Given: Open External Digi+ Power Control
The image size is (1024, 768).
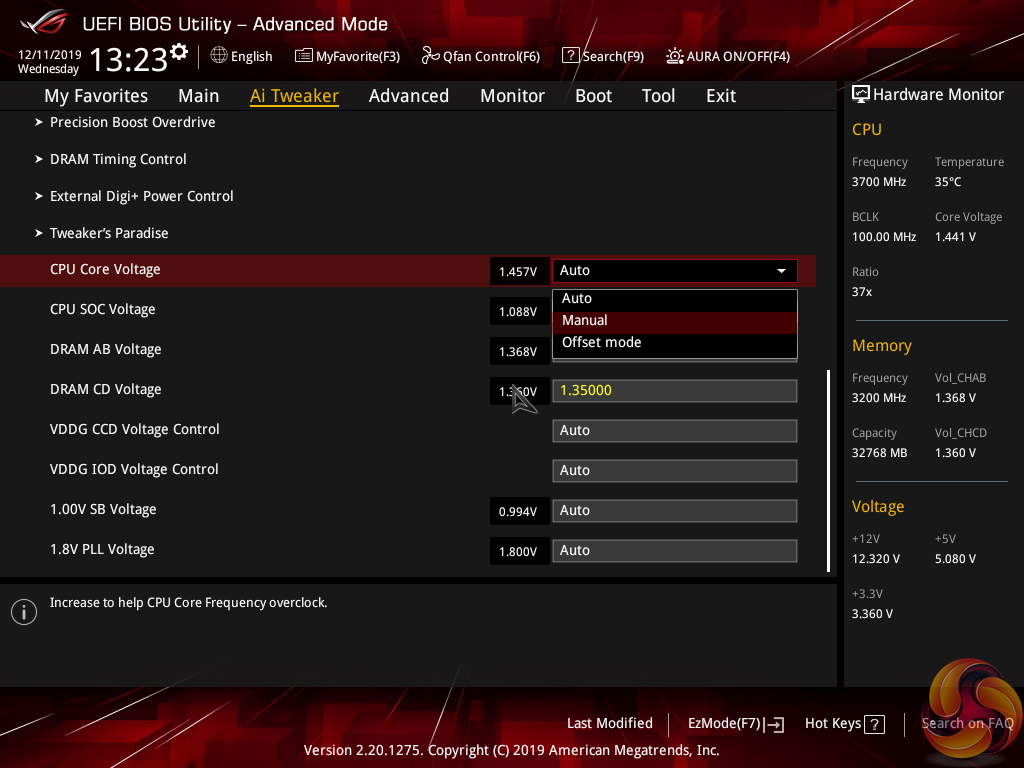Looking at the screenshot, I should tap(141, 196).
